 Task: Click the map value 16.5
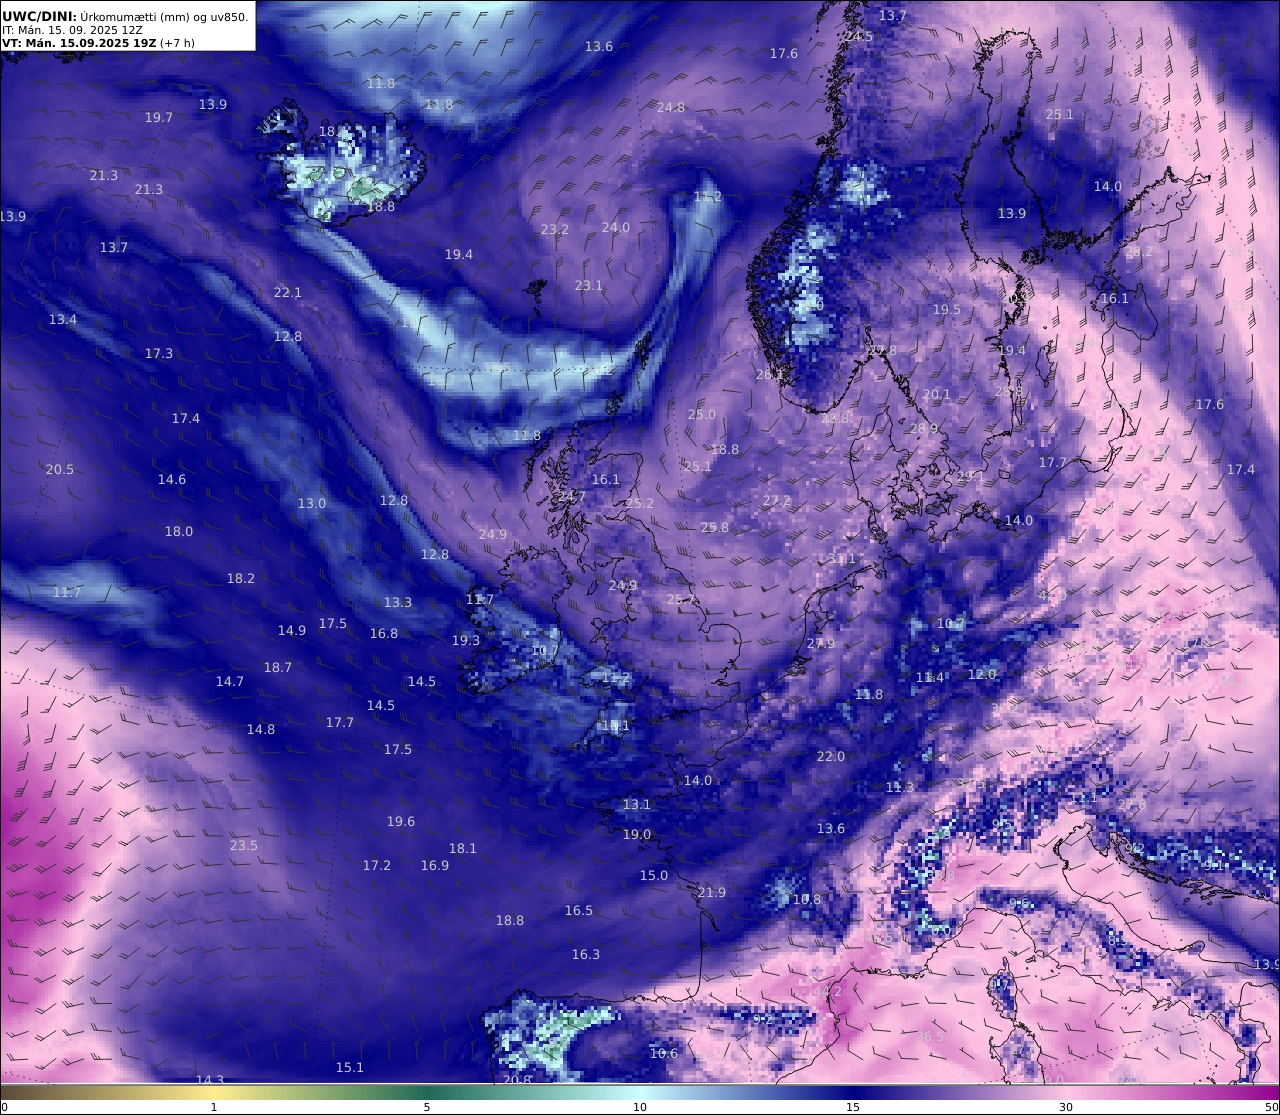point(579,911)
